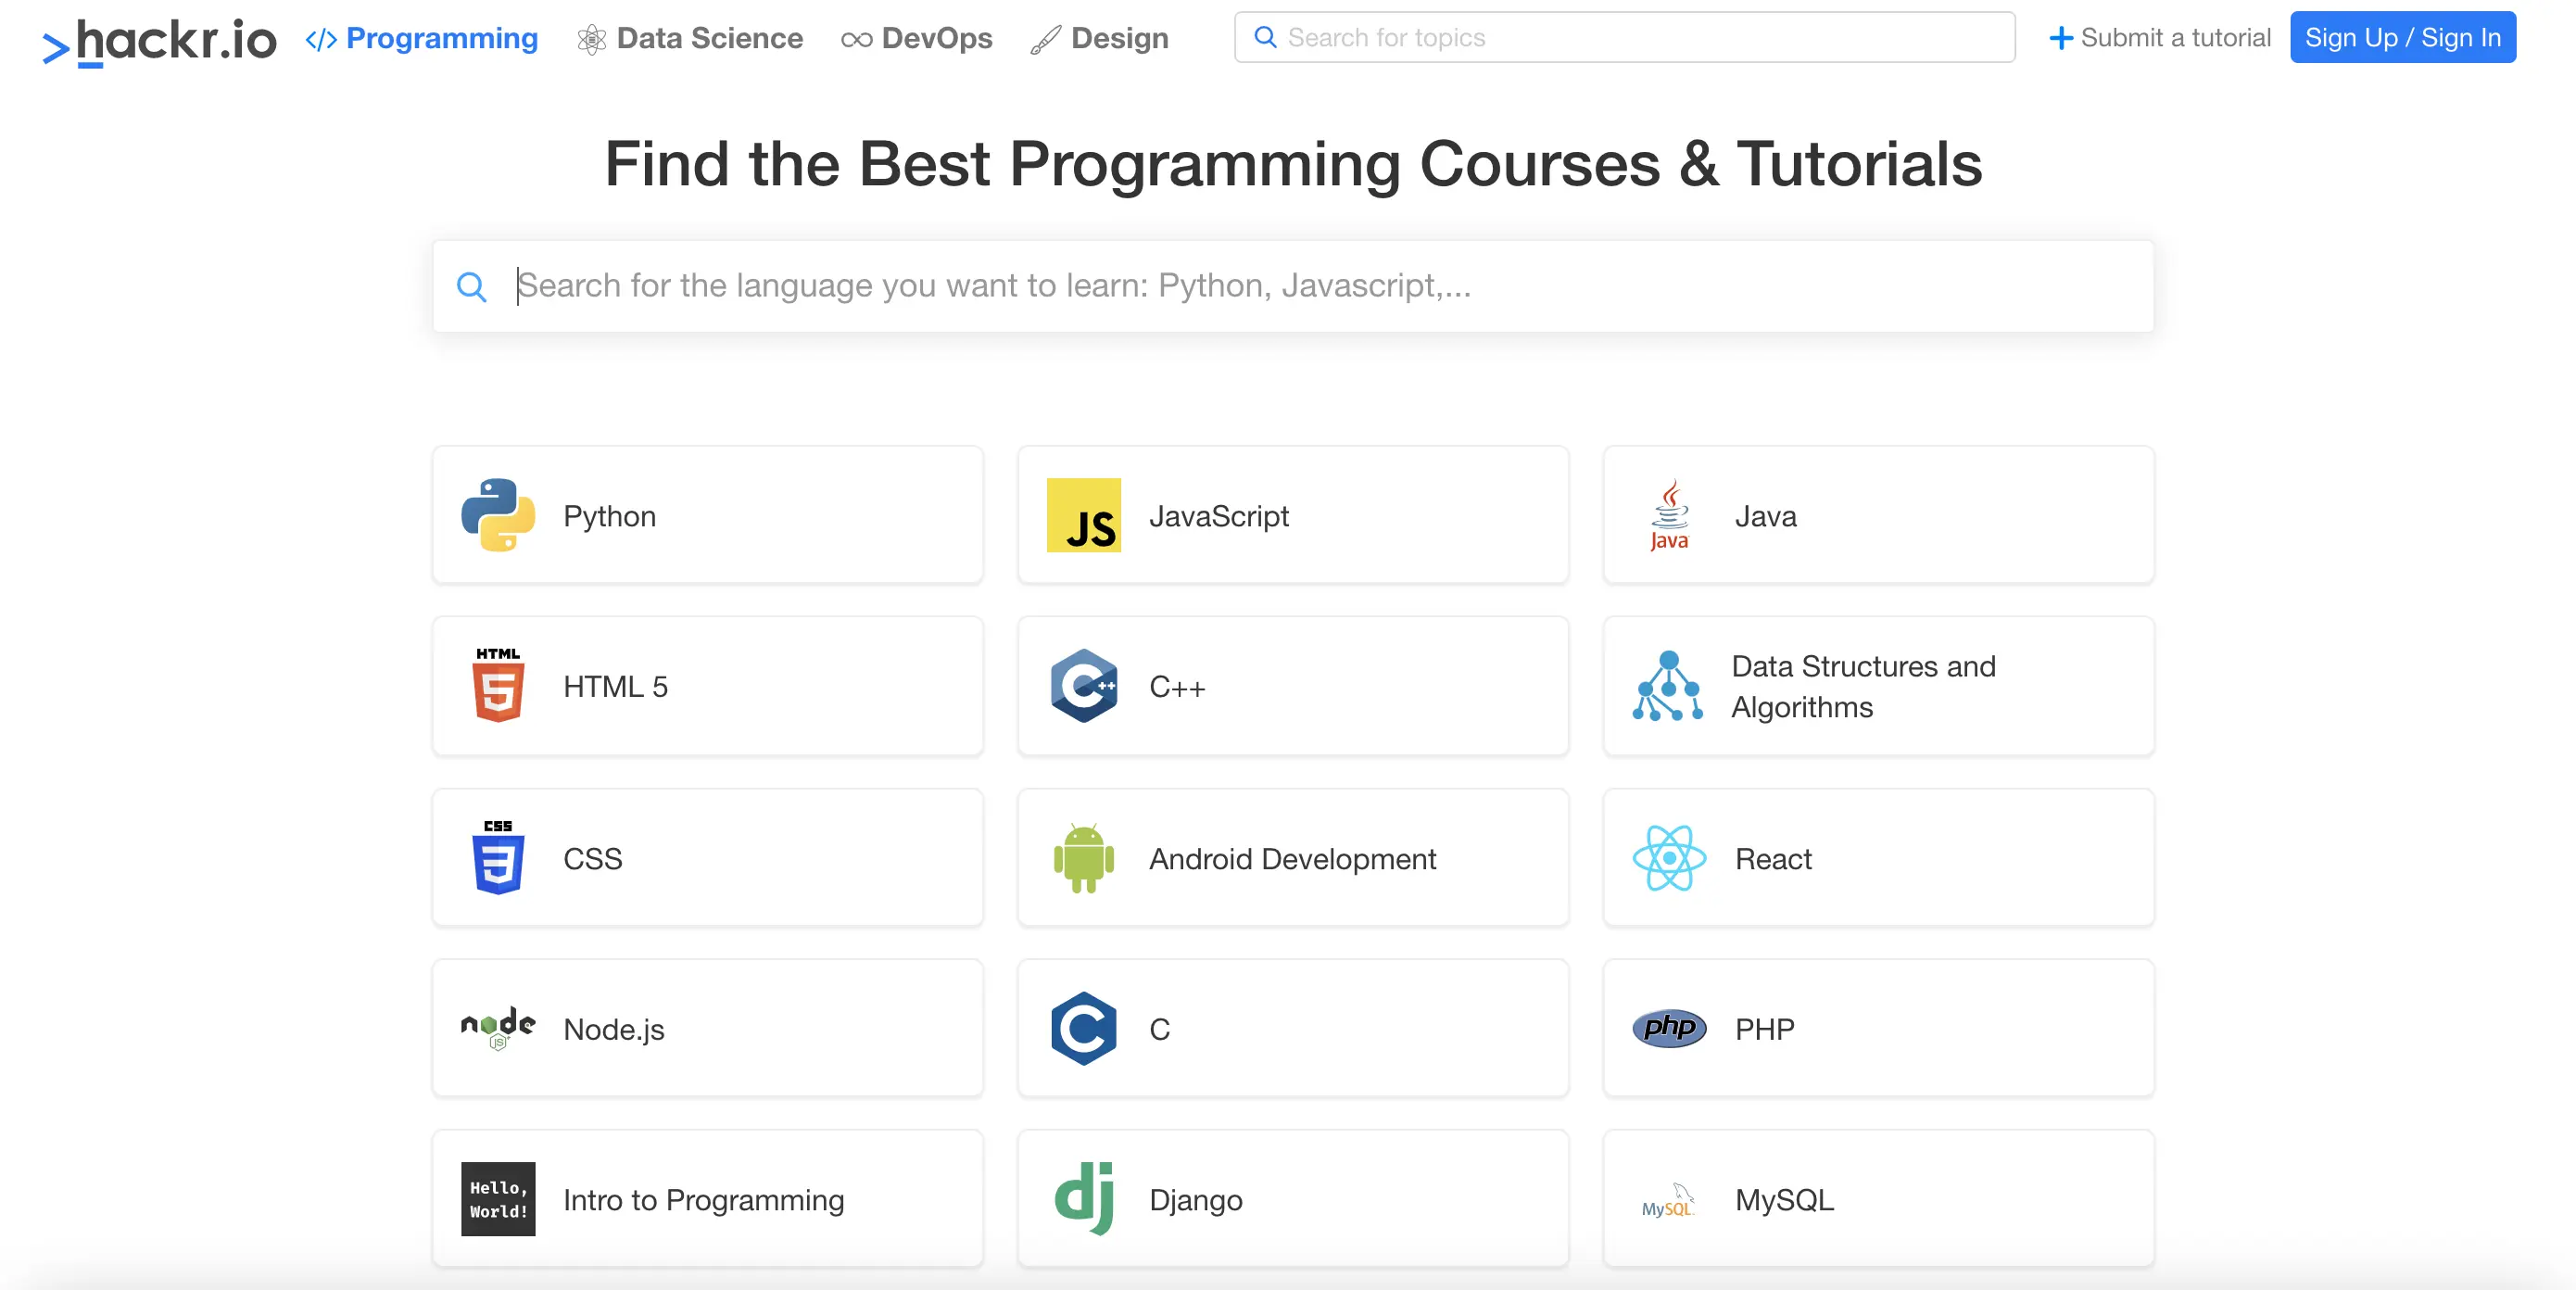Click the Java coffee cup logo
Image resolution: width=2576 pixels, height=1290 pixels.
click(x=1669, y=515)
